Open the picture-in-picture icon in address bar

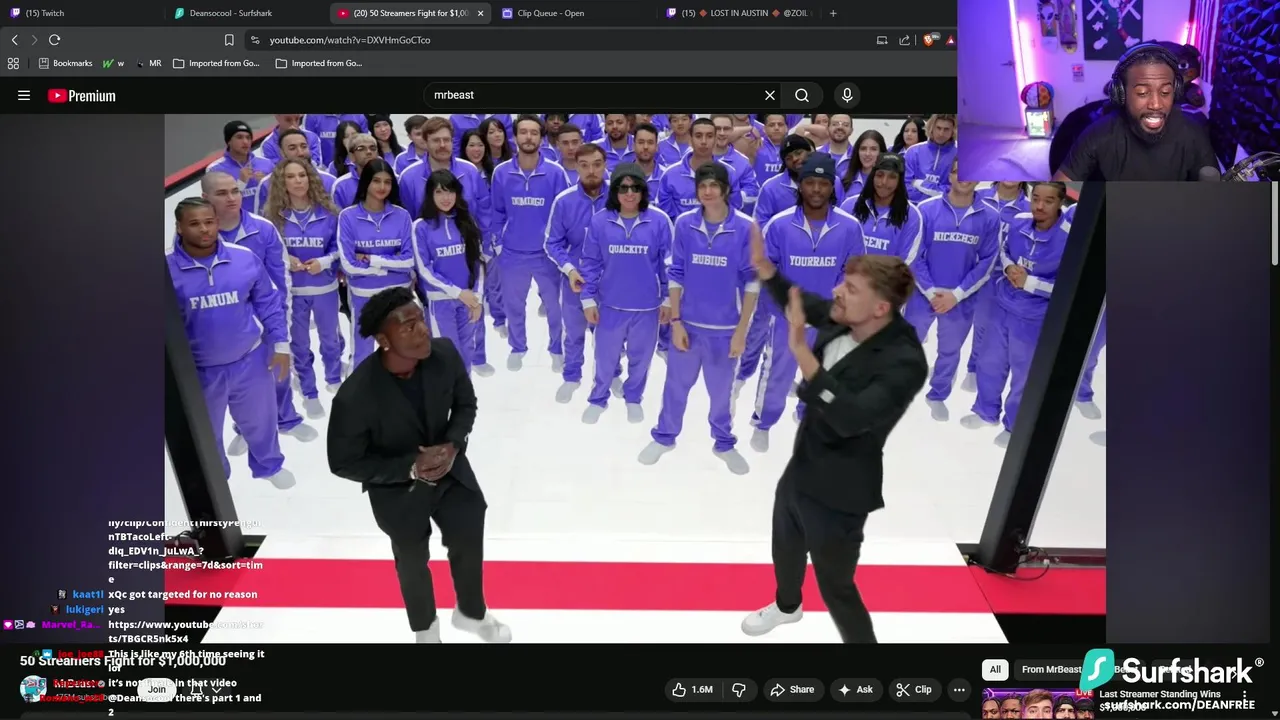tap(882, 40)
